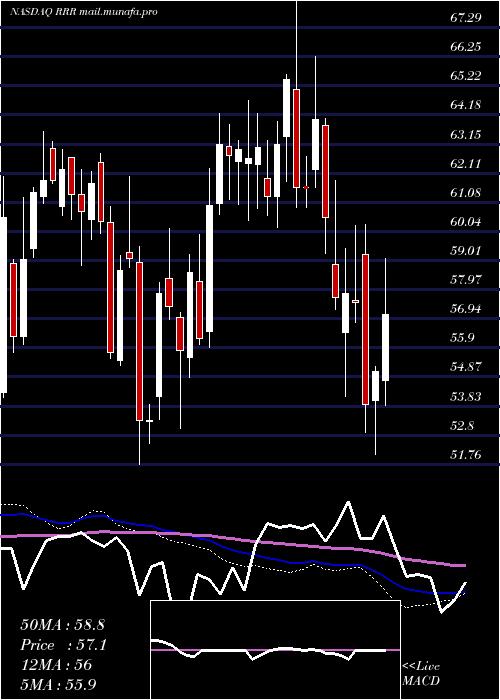
Task: Select the 61.08 price axis label
Action: coord(466,192)
